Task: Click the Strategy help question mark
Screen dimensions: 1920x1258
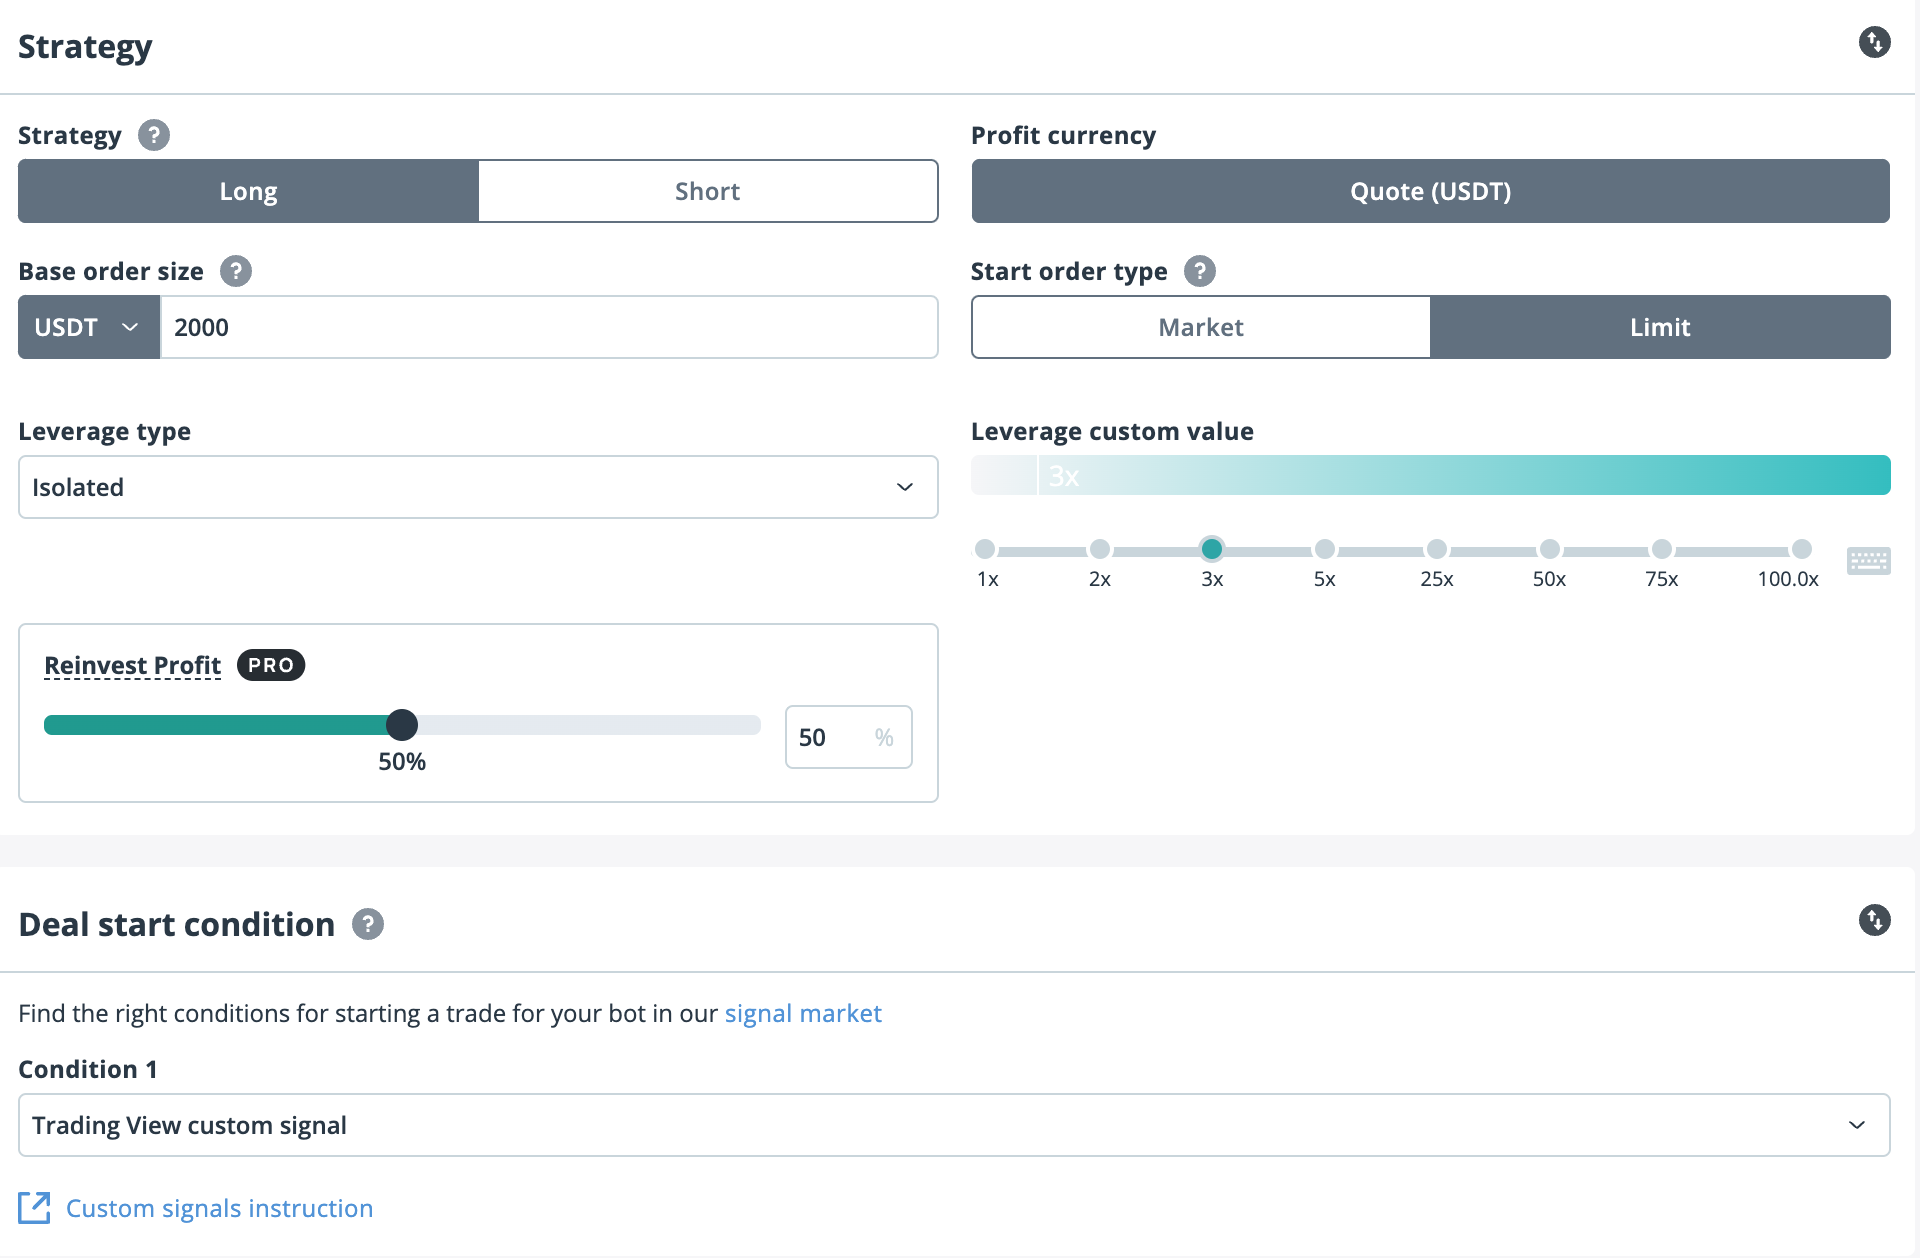Action: click(x=154, y=135)
